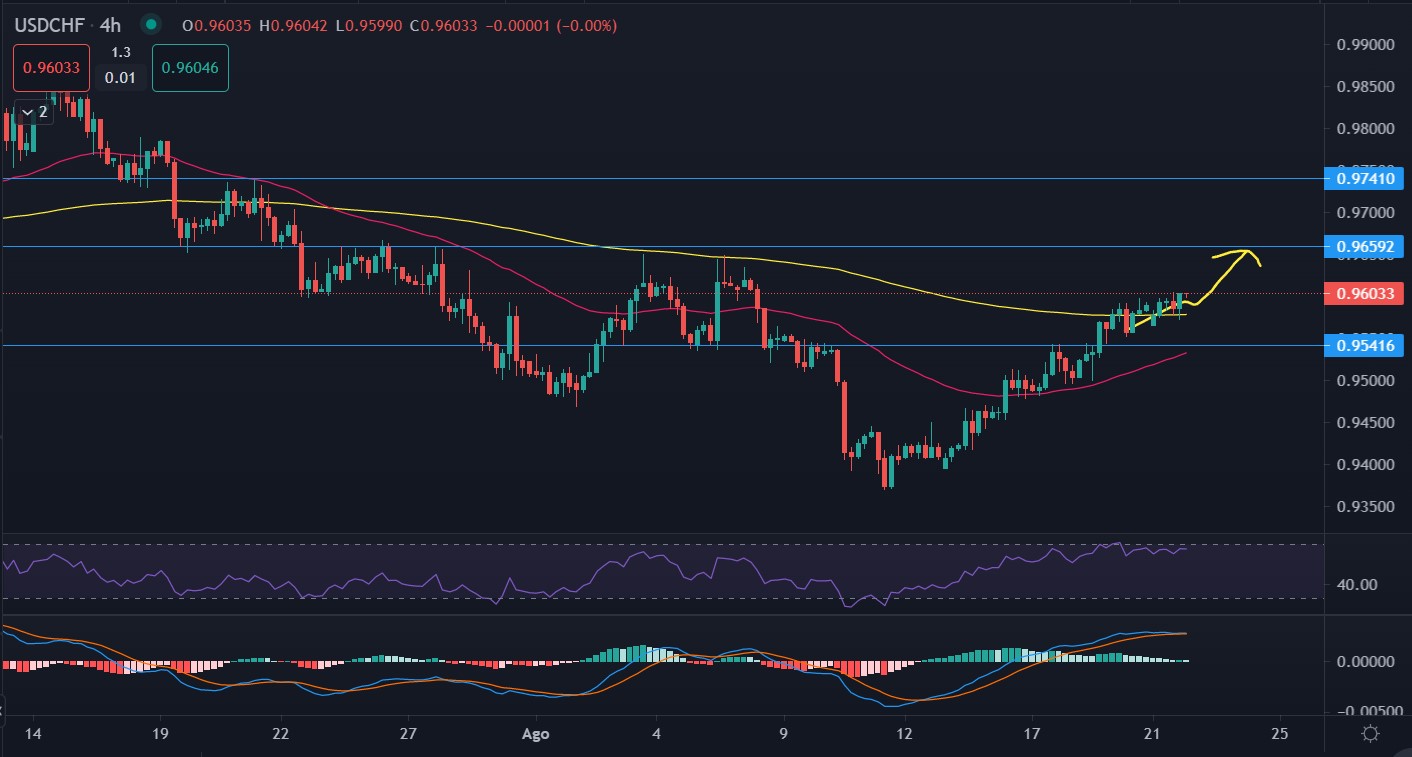Click the Ago month label on time axis
This screenshot has width=1412, height=757.
click(x=535, y=733)
